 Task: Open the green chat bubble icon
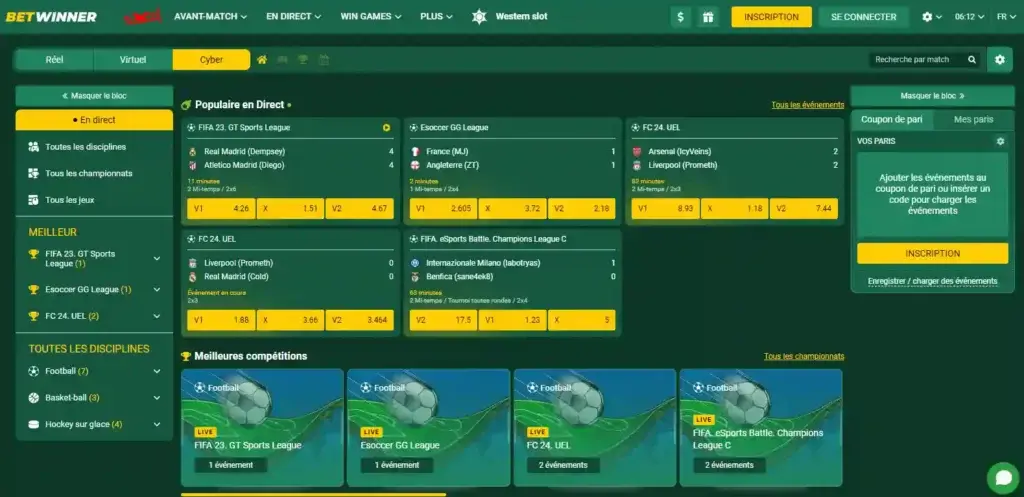click(1001, 478)
